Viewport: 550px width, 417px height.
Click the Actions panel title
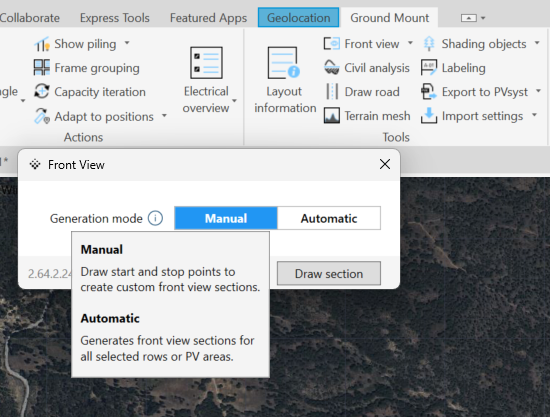[83, 137]
